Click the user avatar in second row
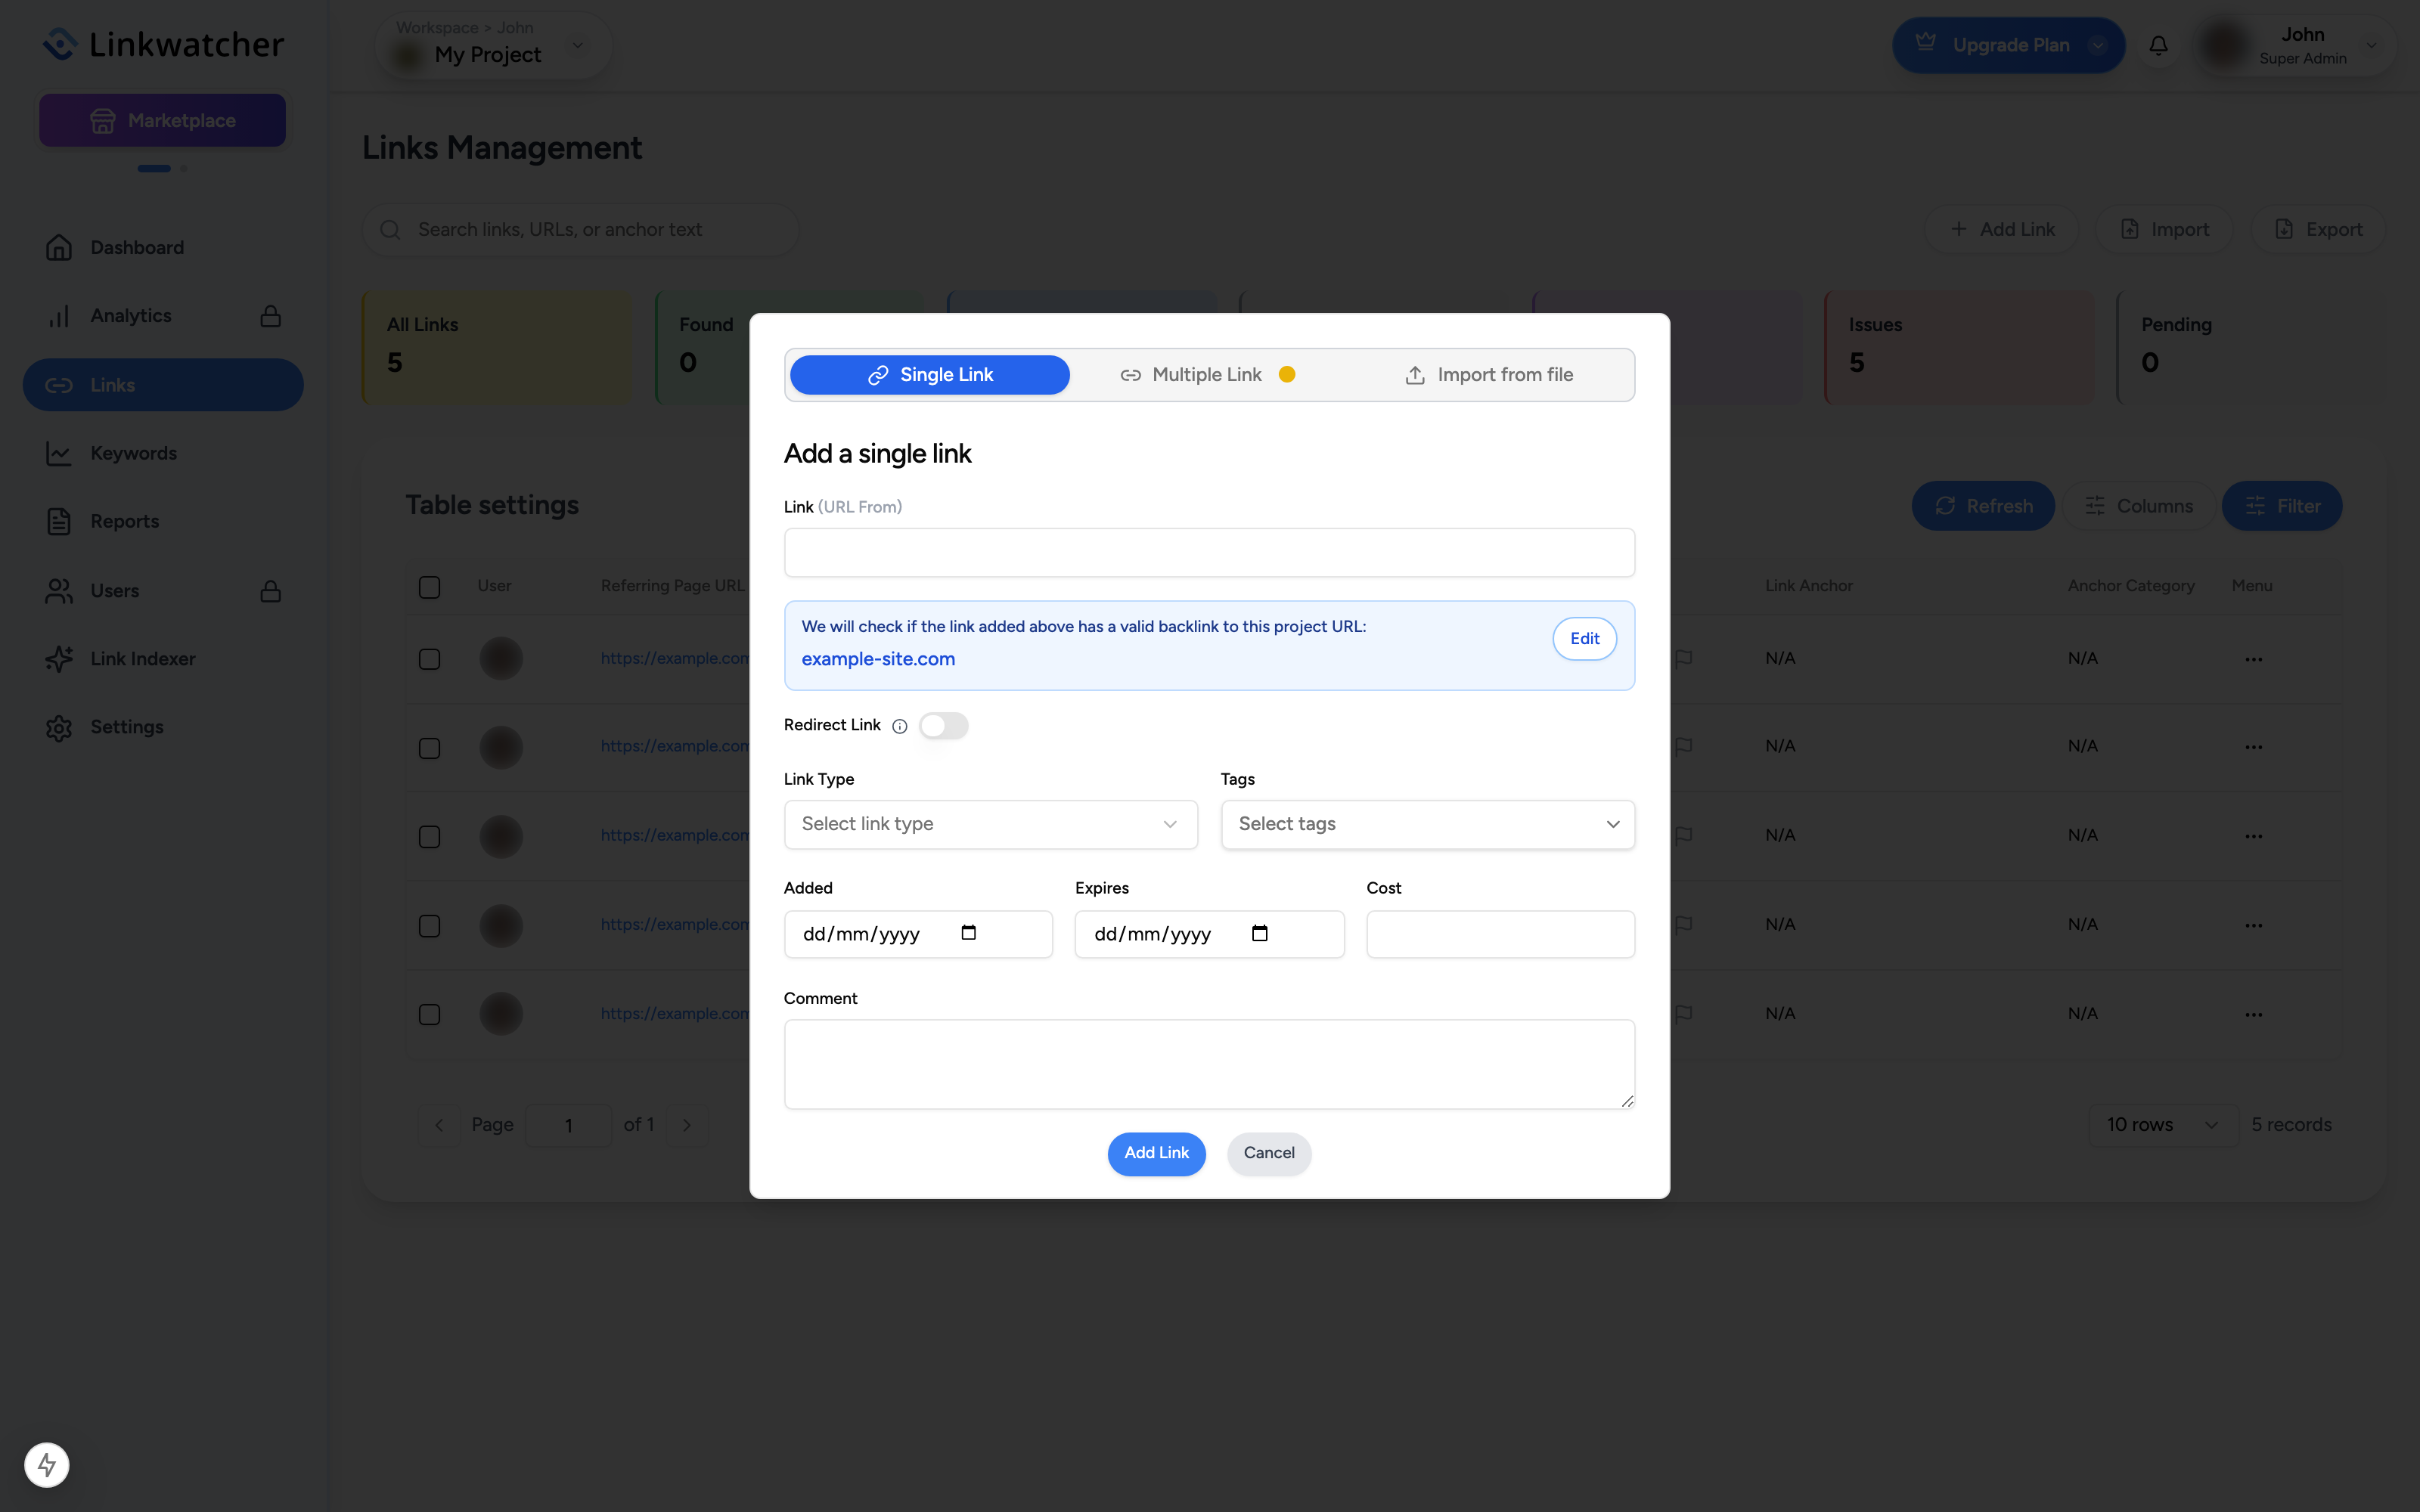Screen dimensions: 2420x1512 point(501,747)
